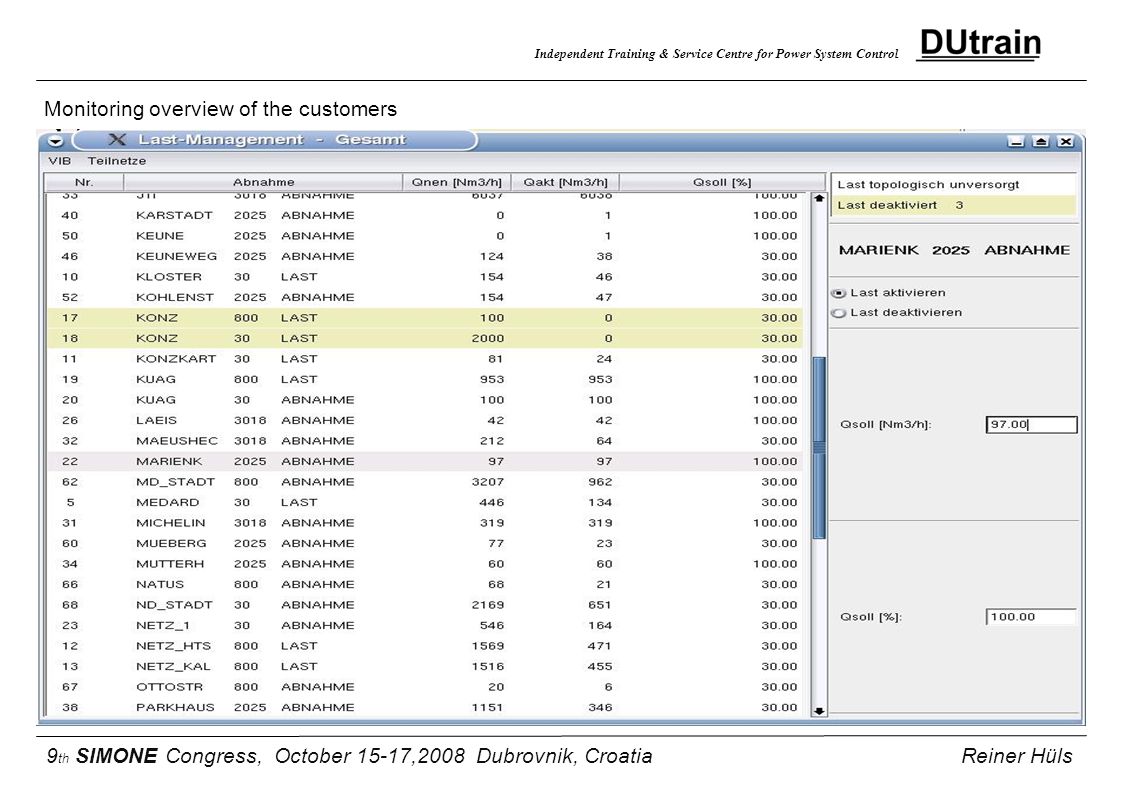Click the Qnen value 1151 in PARKHAUS row
Screen dimensions: 1122x793
point(488,708)
